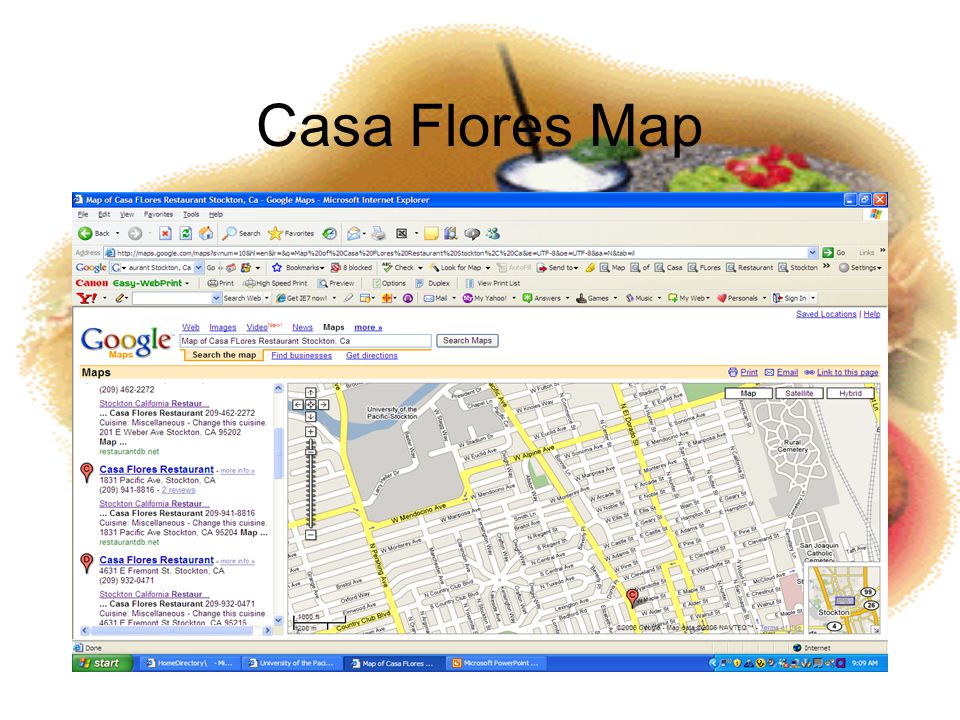Viewport: 960px width, 720px height.
Task: Expand the Google toolbar search box dropdown
Action: point(198,268)
